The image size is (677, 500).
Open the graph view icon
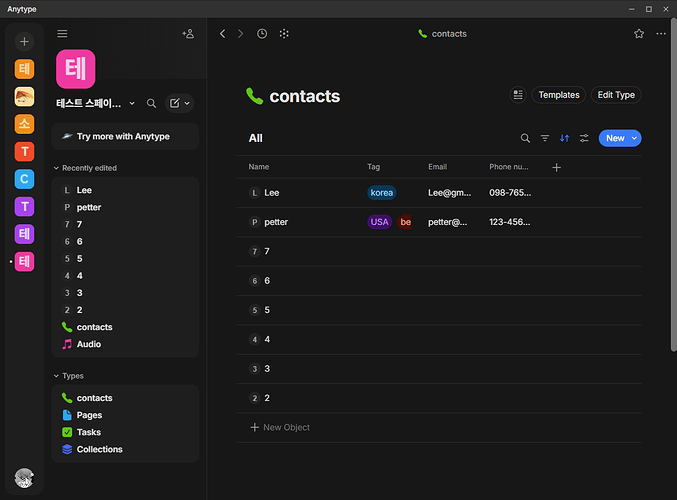point(284,34)
